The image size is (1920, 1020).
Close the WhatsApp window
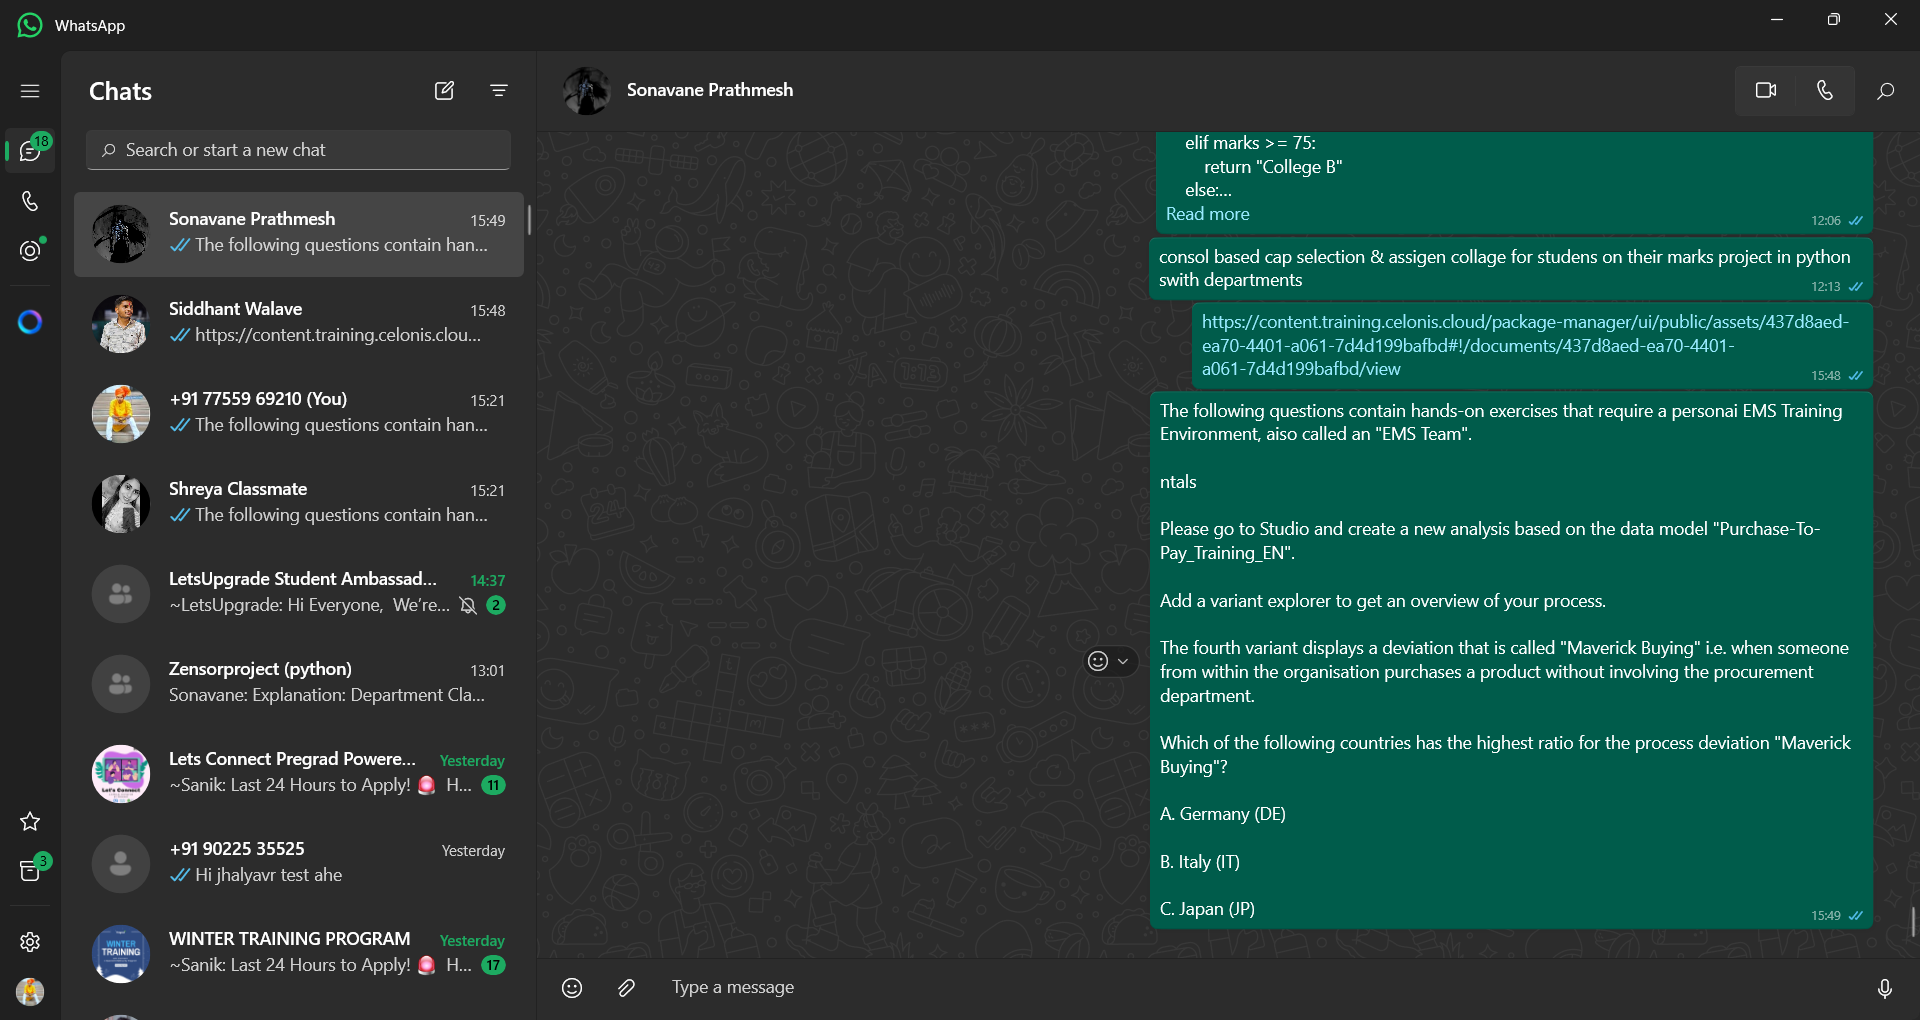pos(1890,19)
